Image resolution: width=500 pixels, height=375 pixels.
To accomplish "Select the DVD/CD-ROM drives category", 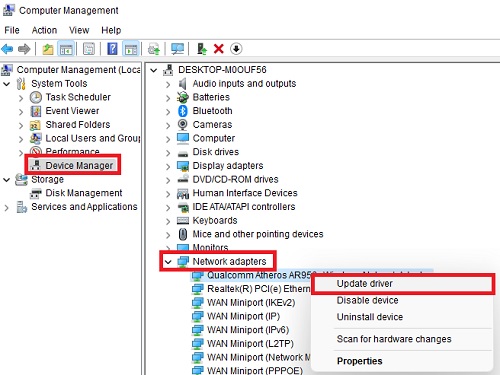I will [x=235, y=179].
